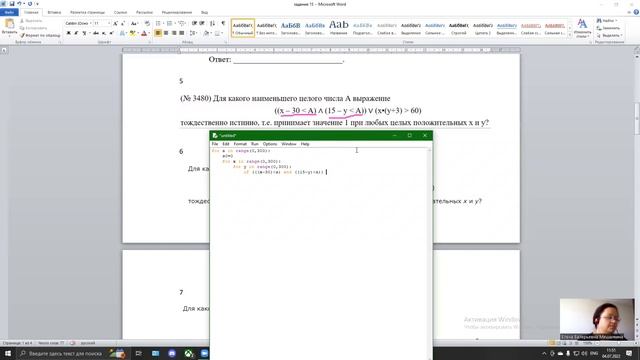
Task: Click the Change Styles (Изменить стили) button
Action: pos(582,28)
